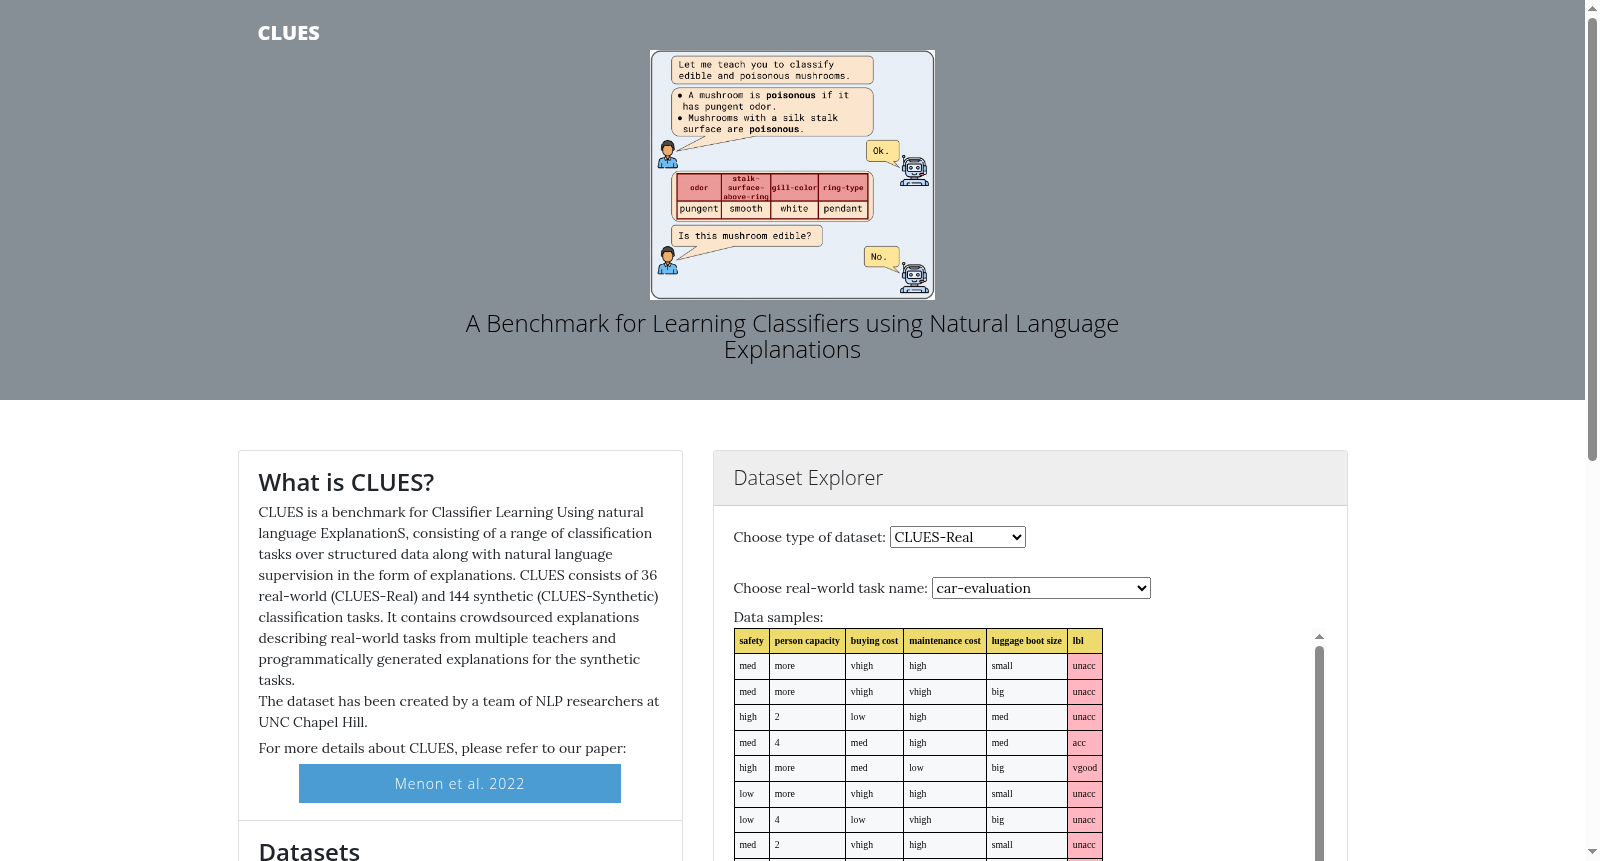Click the CLUES brand link in the header
Viewport: 1600px width, 861px height.
coord(288,33)
